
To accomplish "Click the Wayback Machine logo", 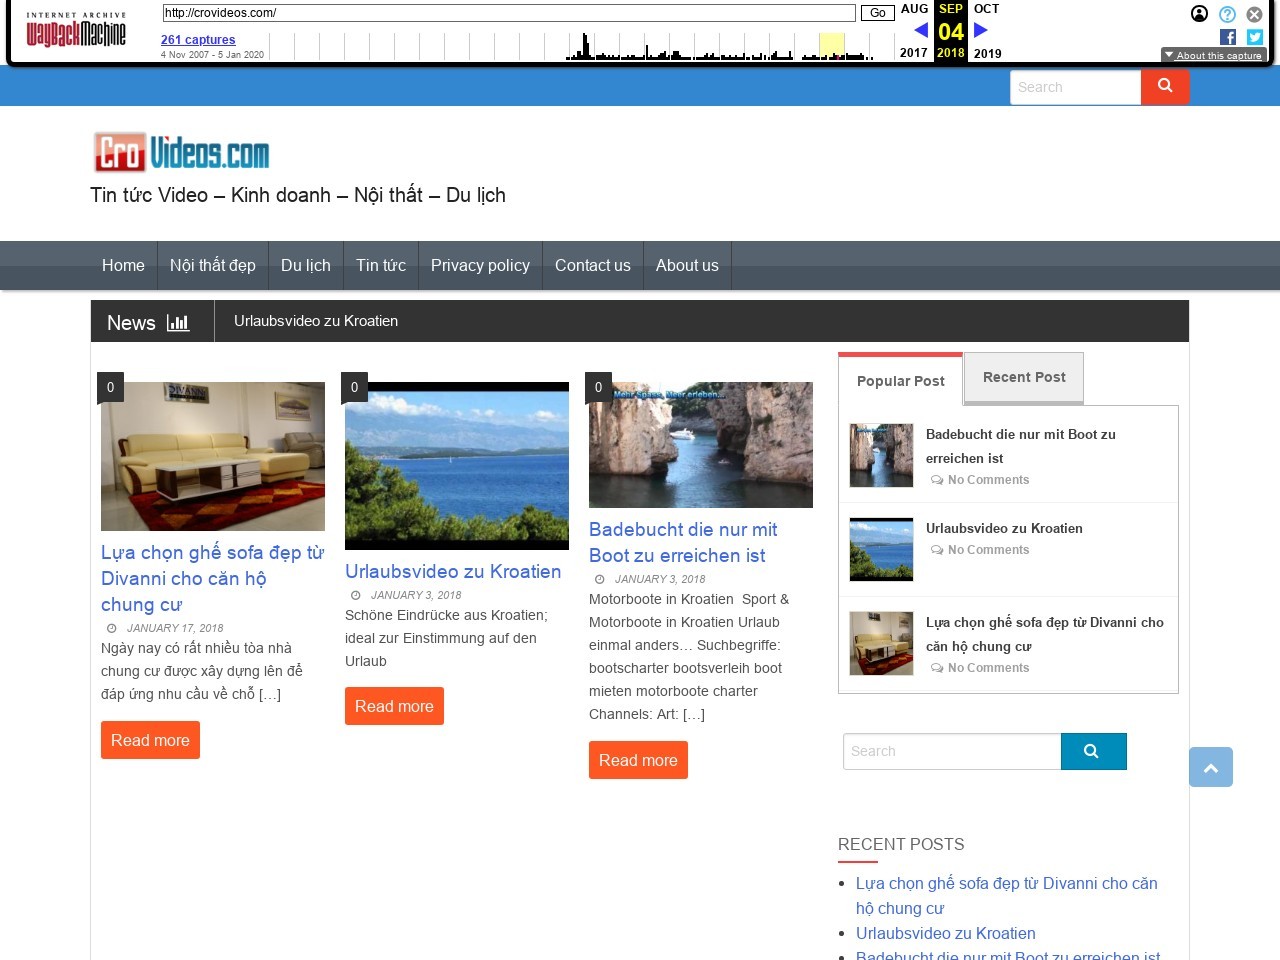I will click(76, 32).
